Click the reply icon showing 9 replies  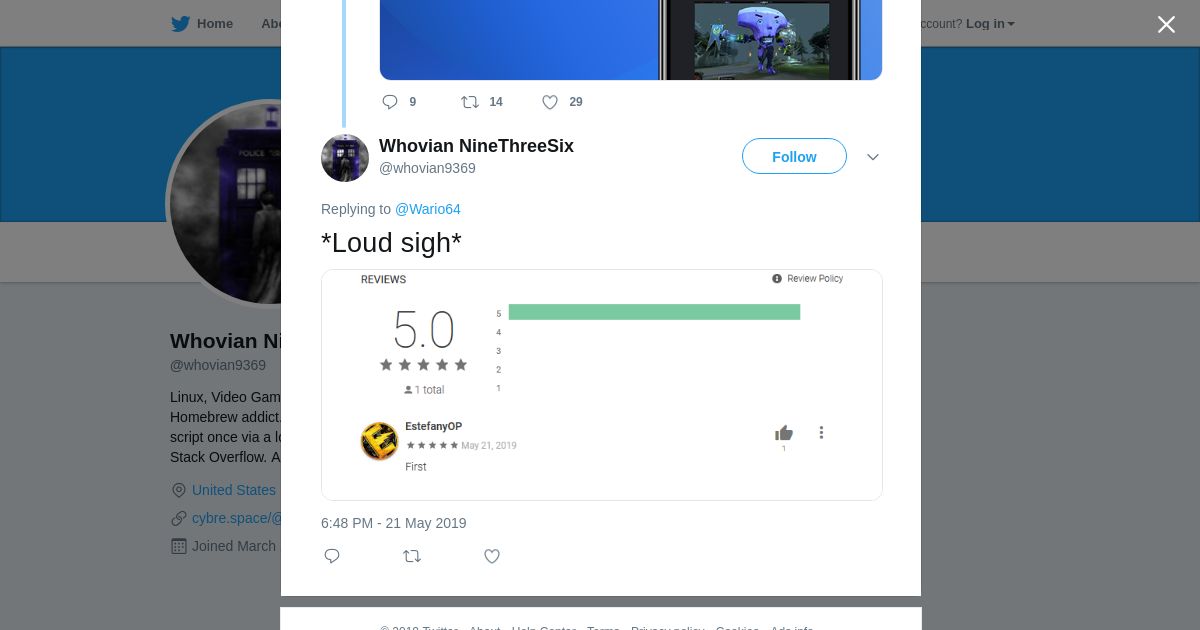point(390,102)
